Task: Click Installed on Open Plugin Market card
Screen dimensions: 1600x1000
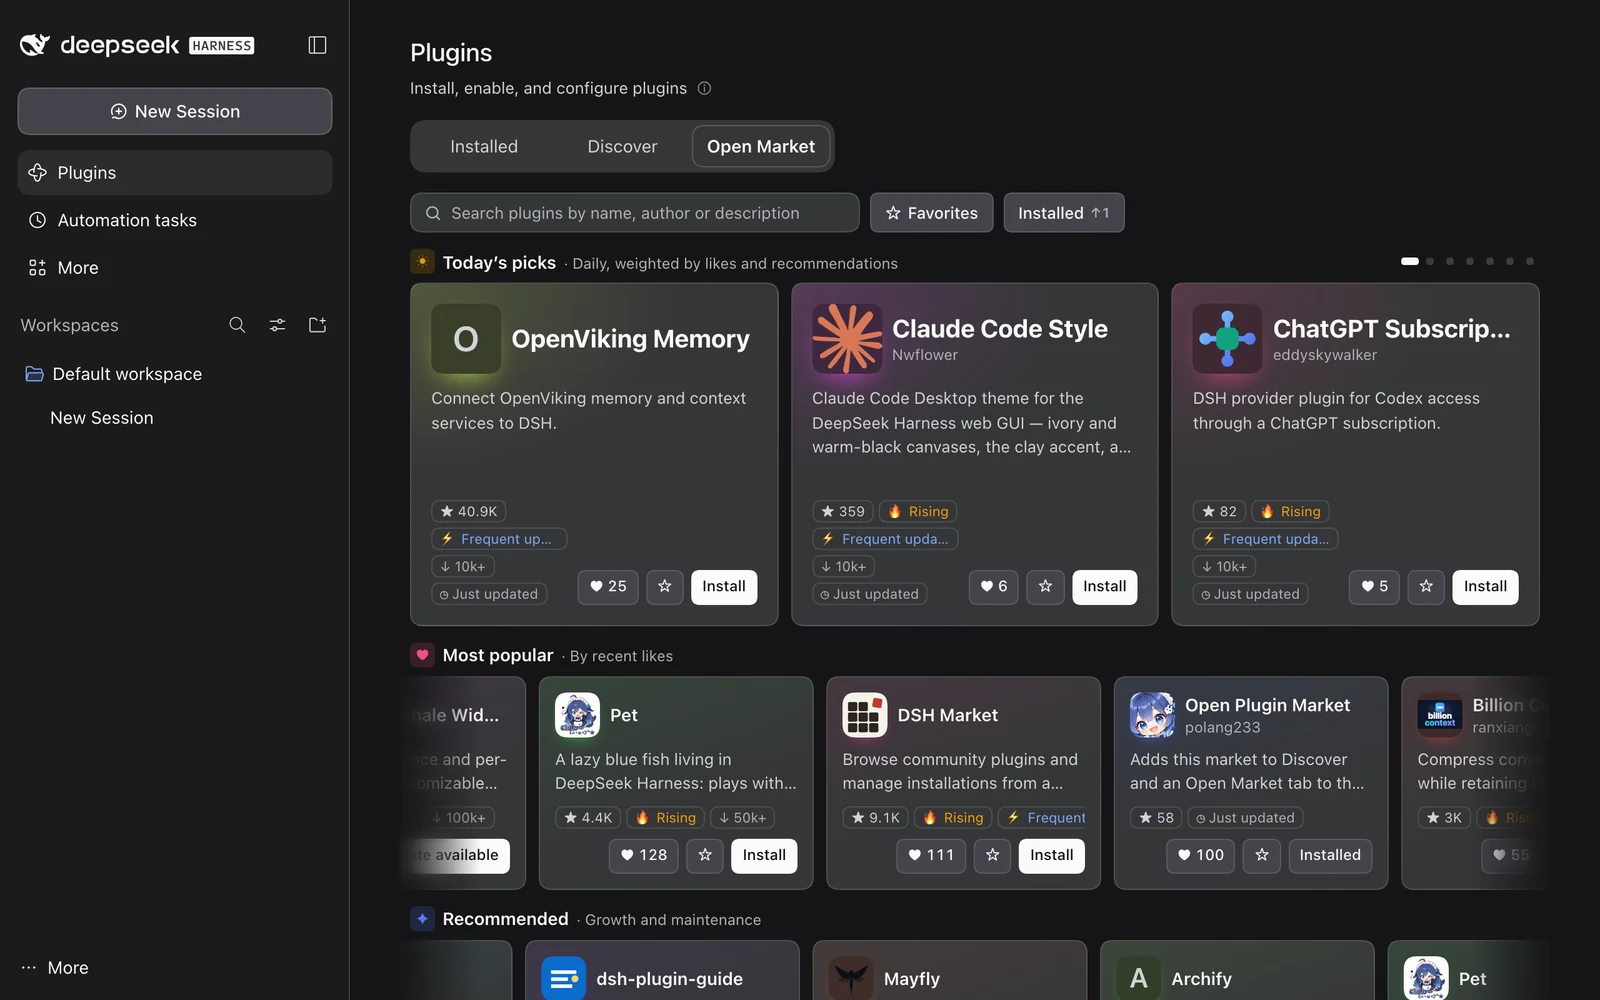Action: click(1330, 855)
